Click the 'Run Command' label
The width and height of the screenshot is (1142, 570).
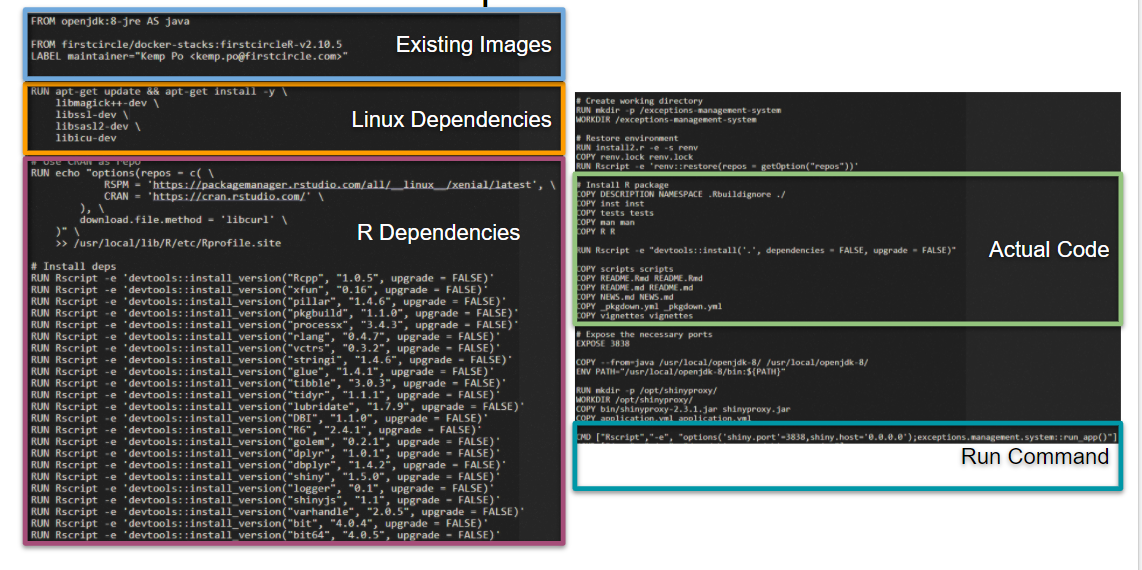[1035, 457]
